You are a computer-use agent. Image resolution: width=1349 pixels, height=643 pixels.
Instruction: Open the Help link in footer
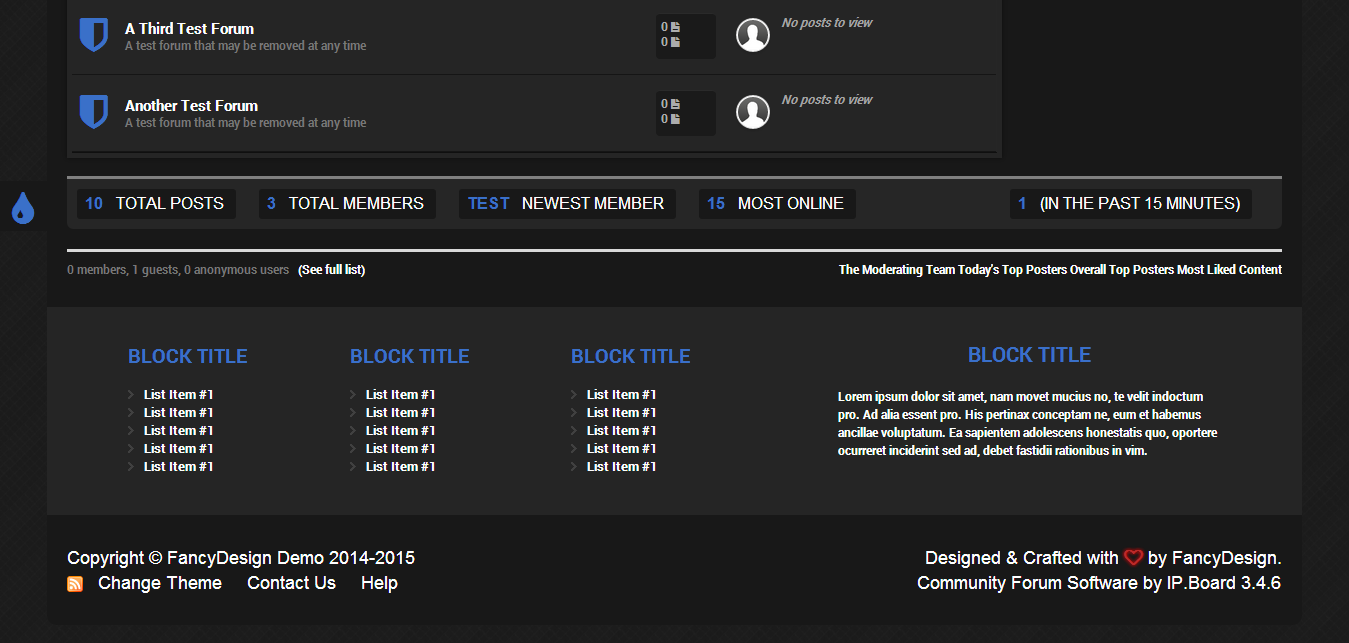tap(379, 583)
